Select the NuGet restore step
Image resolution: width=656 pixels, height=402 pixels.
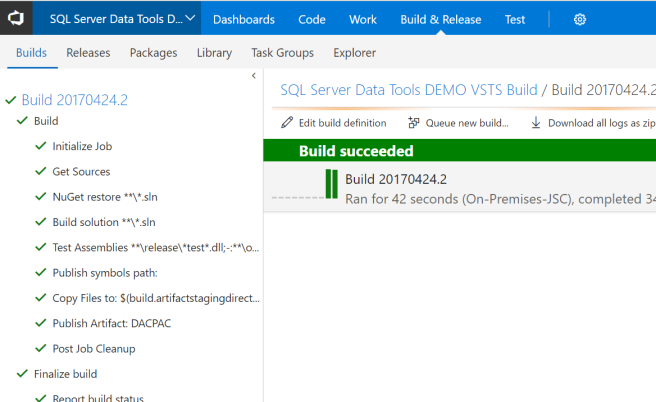pyautogui.click(x=107, y=197)
